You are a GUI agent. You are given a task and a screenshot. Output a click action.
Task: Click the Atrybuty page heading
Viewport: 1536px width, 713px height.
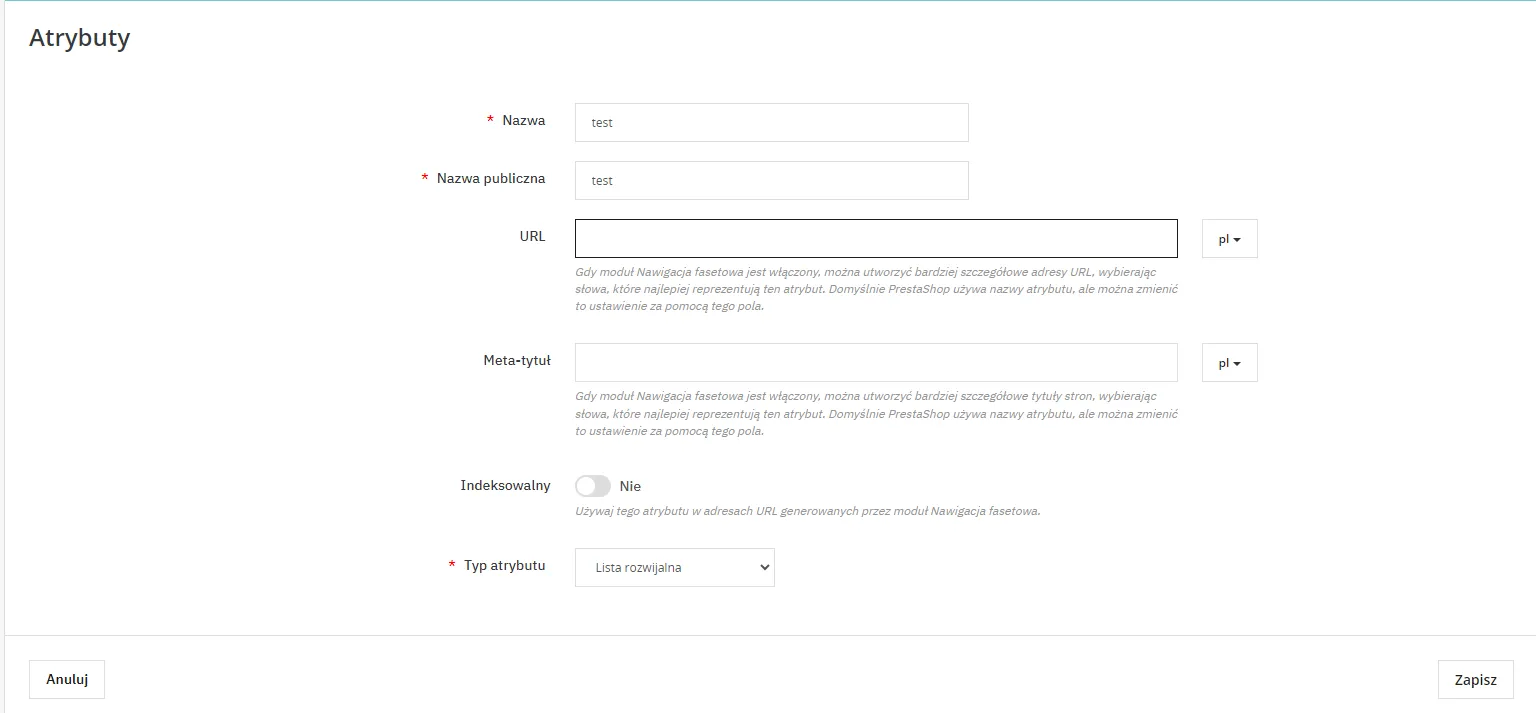pyautogui.click(x=80, y=38)
